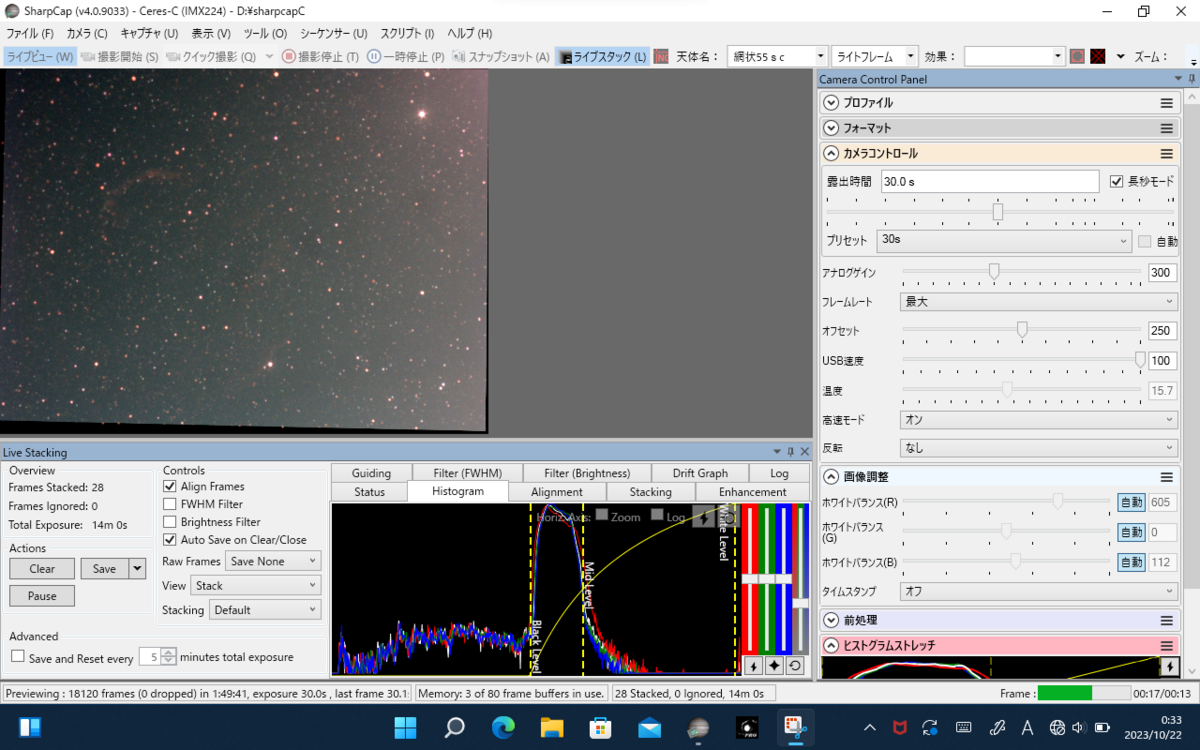
Task: Click the black crossed-out square toolbar icon
Action: pyautogui.click(x=1097, y=57)
